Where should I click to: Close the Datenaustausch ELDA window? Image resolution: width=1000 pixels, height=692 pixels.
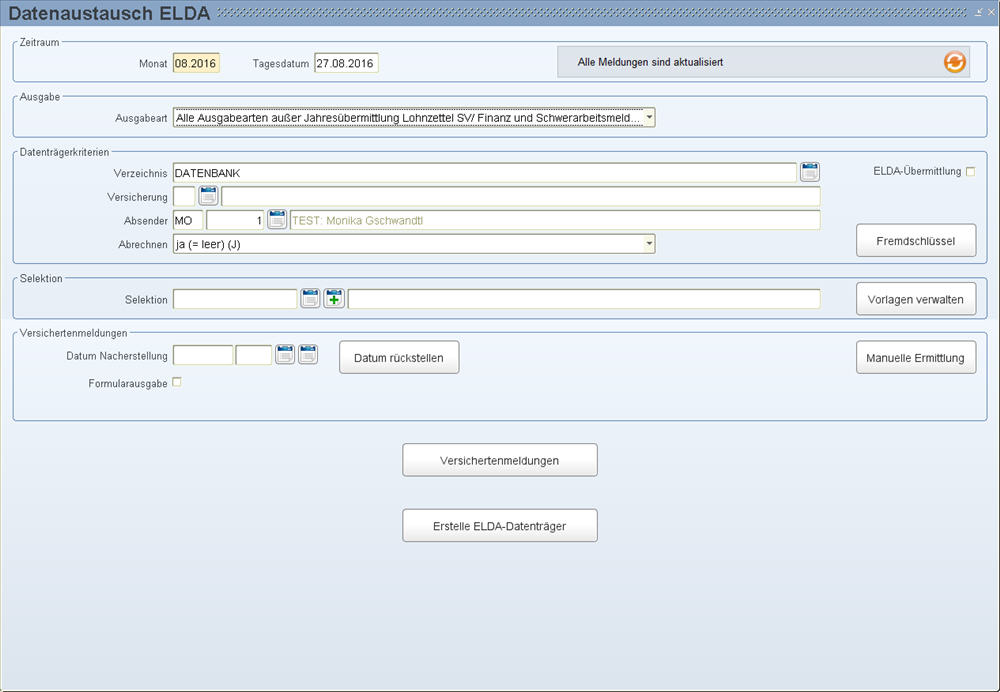coord(991,12)
